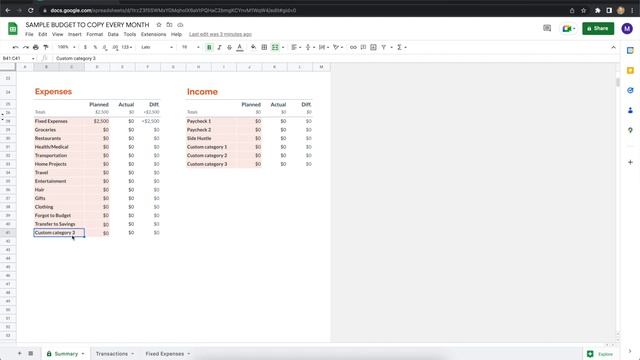The image size is (640, 360).
Task: Increase decimal places
Action: [x=115, y=47]
